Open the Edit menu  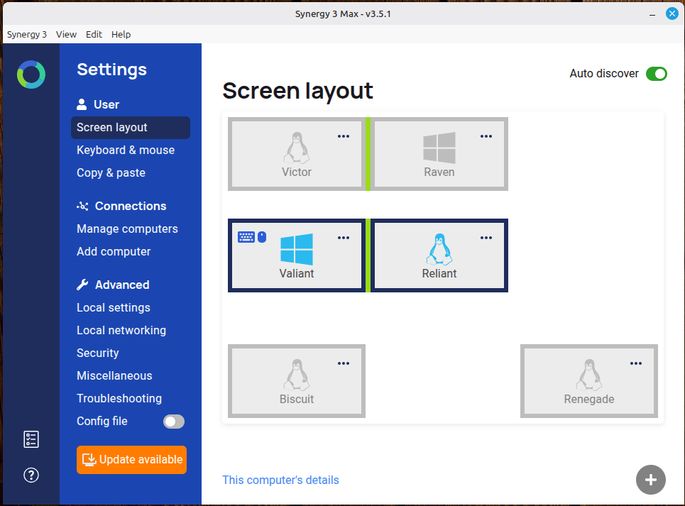[x=93, y=35]
